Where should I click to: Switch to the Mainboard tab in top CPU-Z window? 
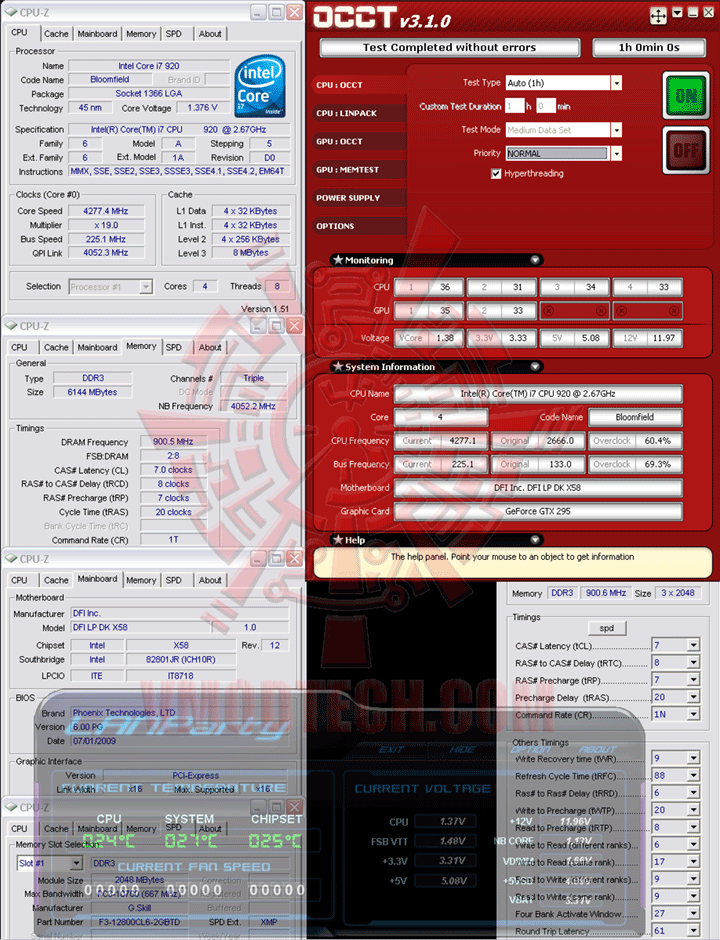click(x=97, y=34)
